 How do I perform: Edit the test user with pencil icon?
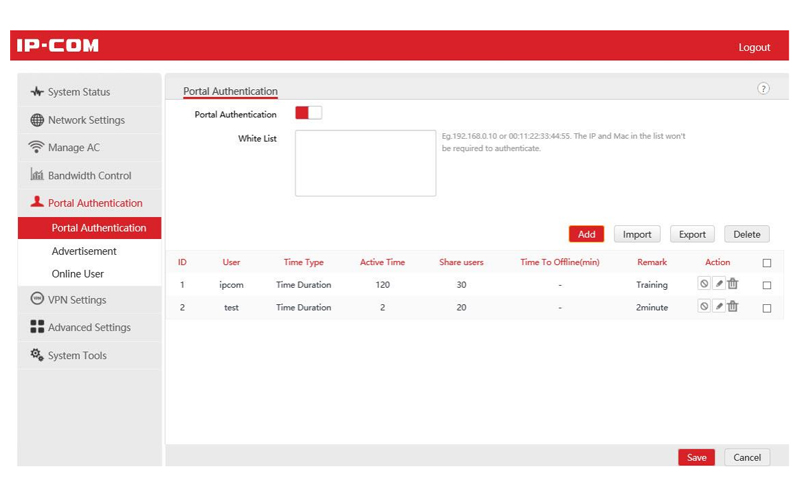point(718,306)
